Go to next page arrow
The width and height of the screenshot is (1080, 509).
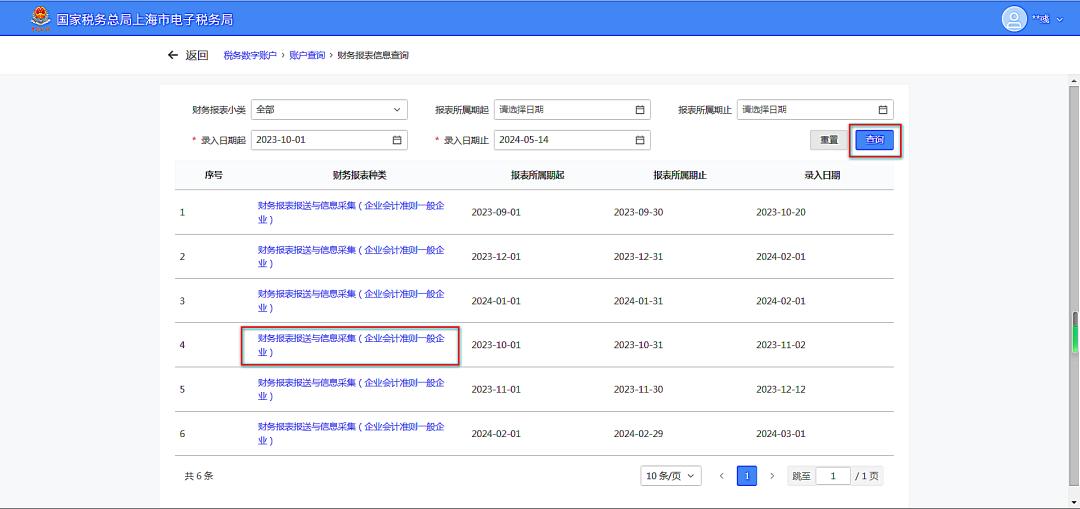(x=772, y=476)
